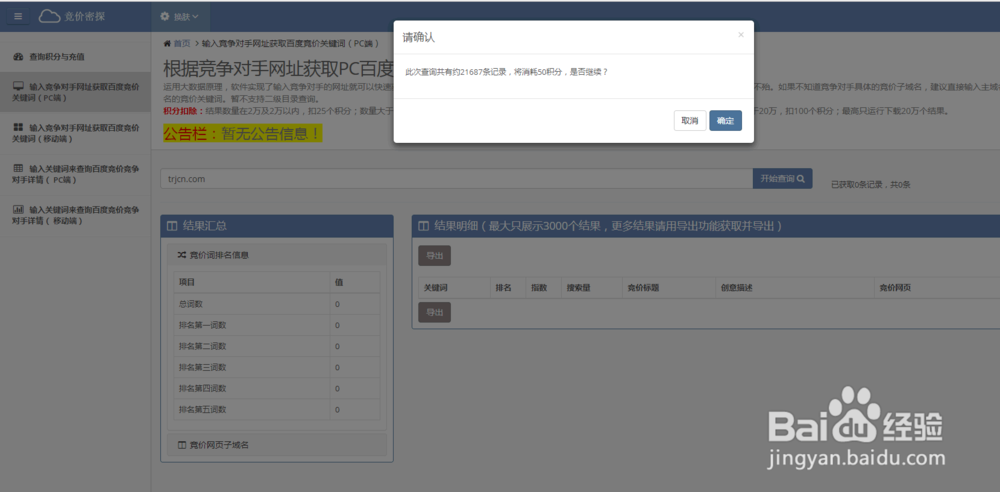Screen dimensions: 1000x492
Task: Close the 请确认 dialog with X
Action: tap(740, 35)
